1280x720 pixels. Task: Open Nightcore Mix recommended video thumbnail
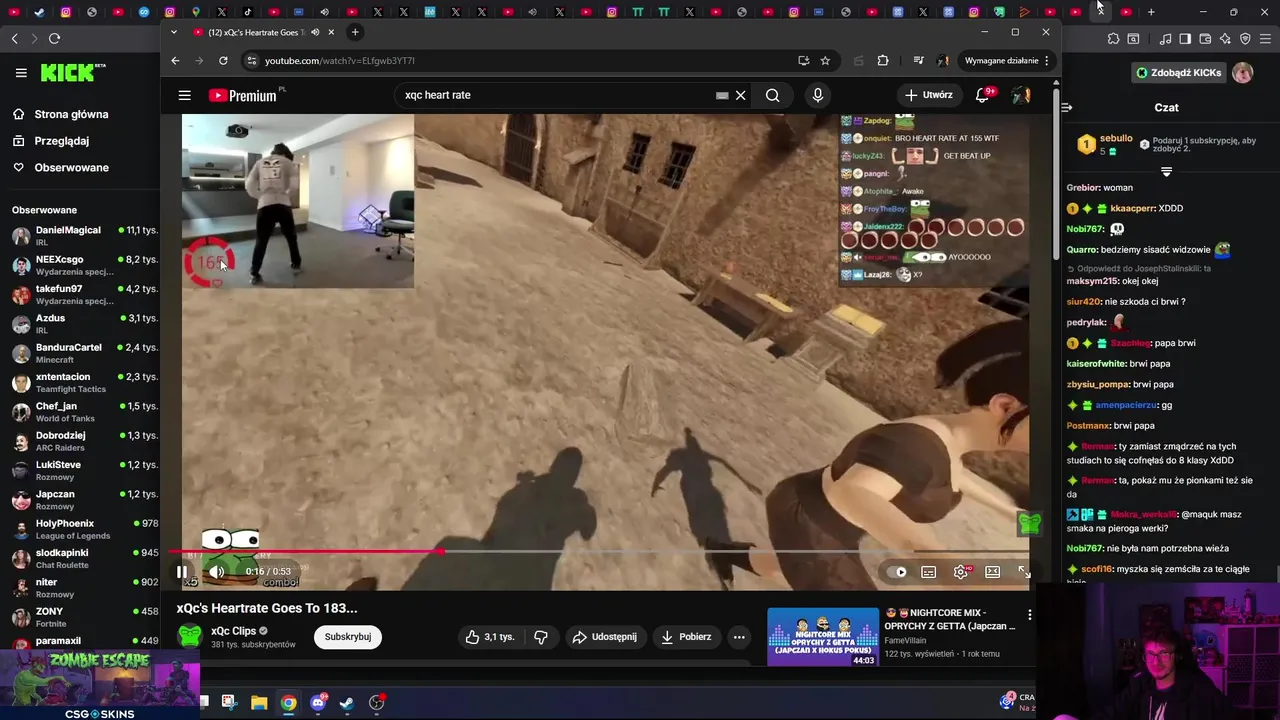click(823, 637)
